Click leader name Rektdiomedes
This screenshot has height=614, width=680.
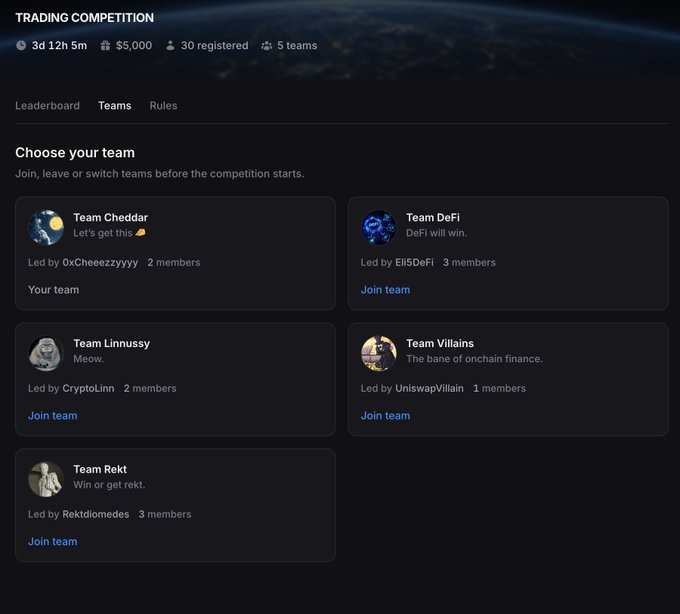tap(96, 514)
